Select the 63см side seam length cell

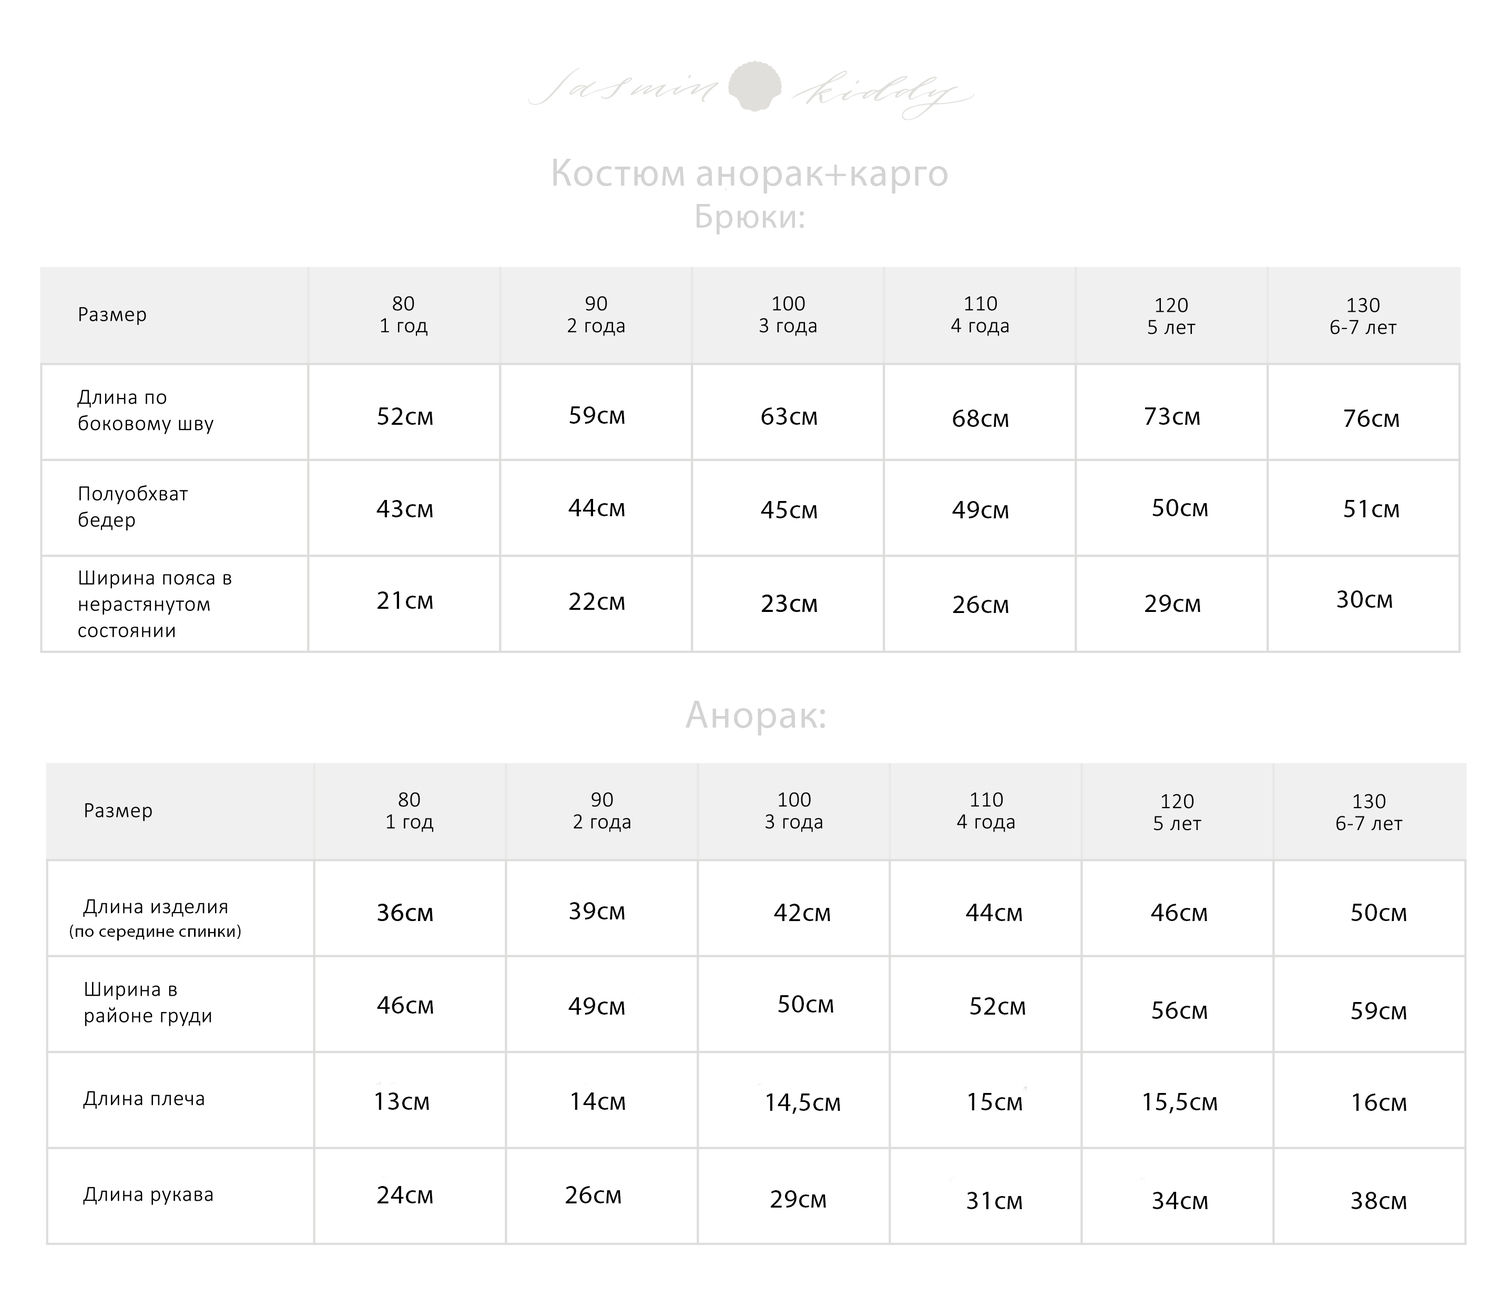[x=789, y=416]
